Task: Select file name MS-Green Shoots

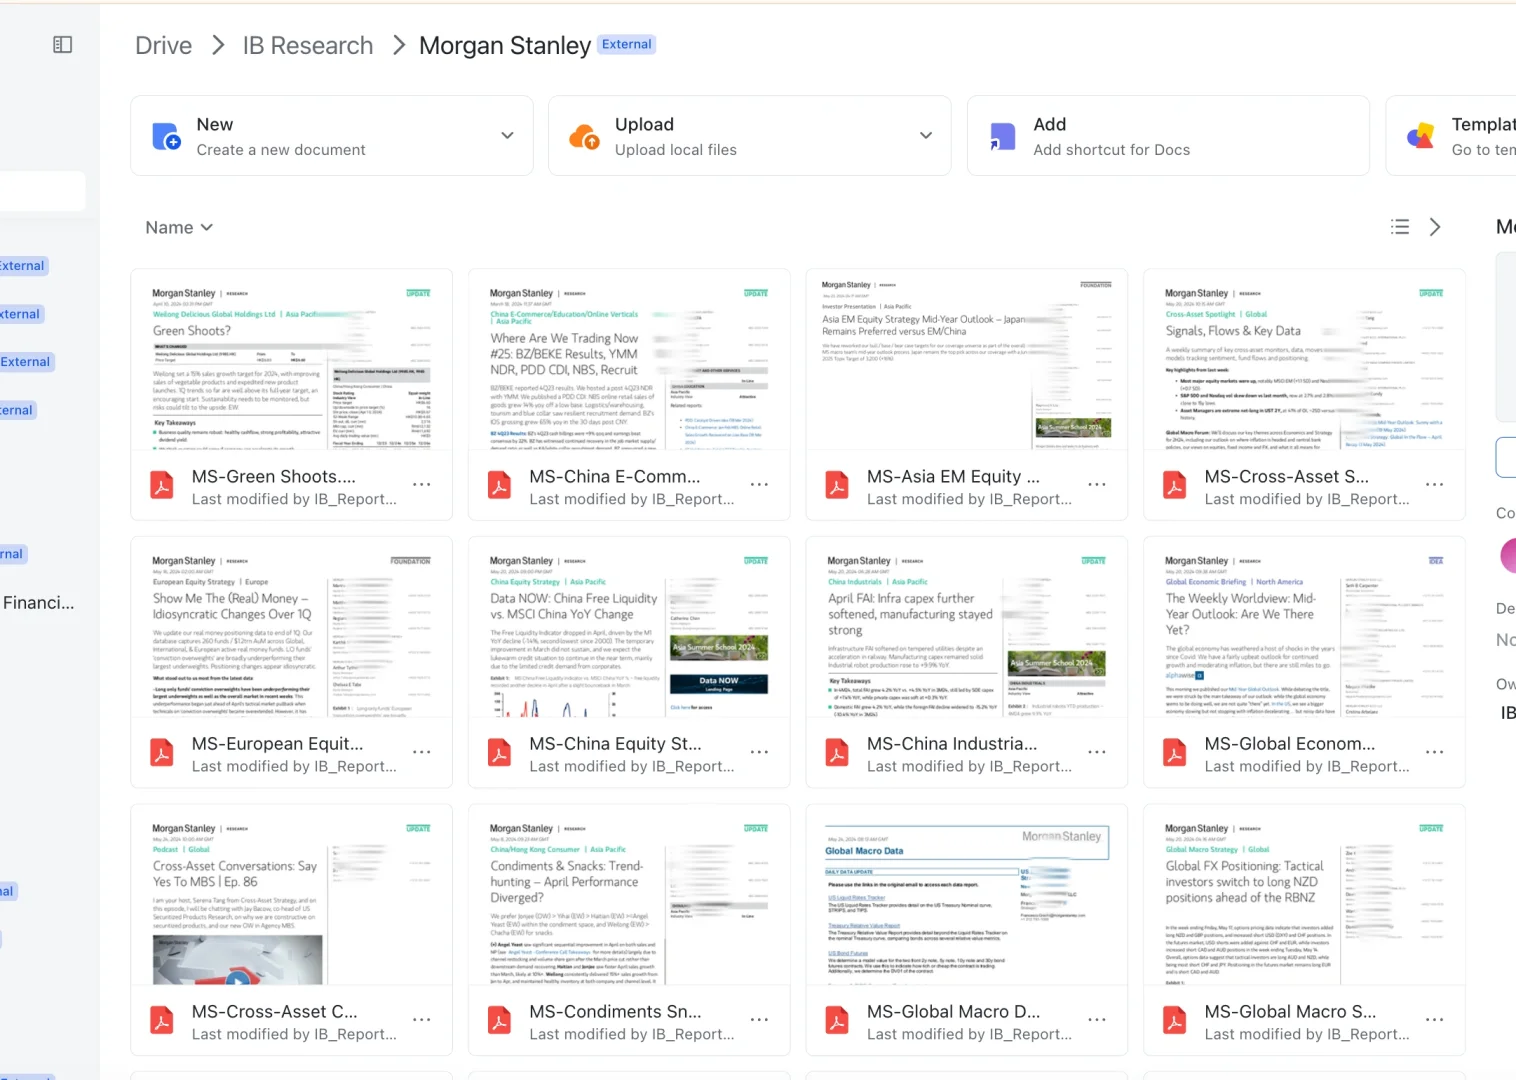Action: click(x=274, y=477)
